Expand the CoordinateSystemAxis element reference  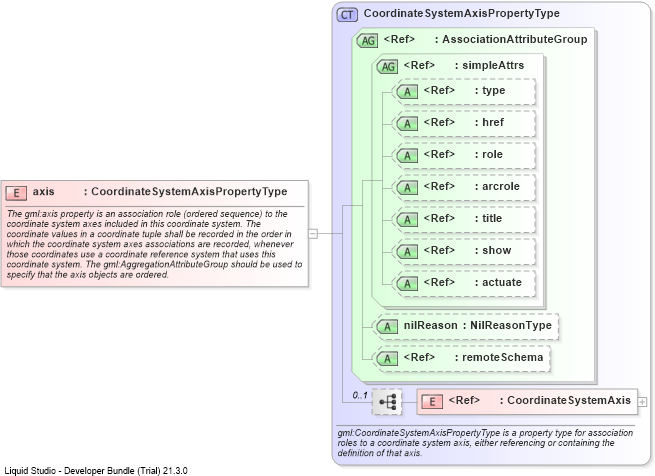642,402
